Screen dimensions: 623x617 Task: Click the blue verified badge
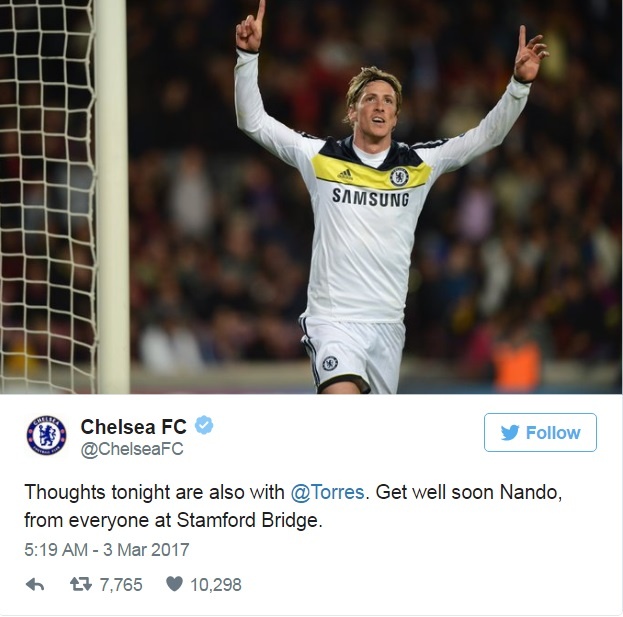[x=204, y=425]
